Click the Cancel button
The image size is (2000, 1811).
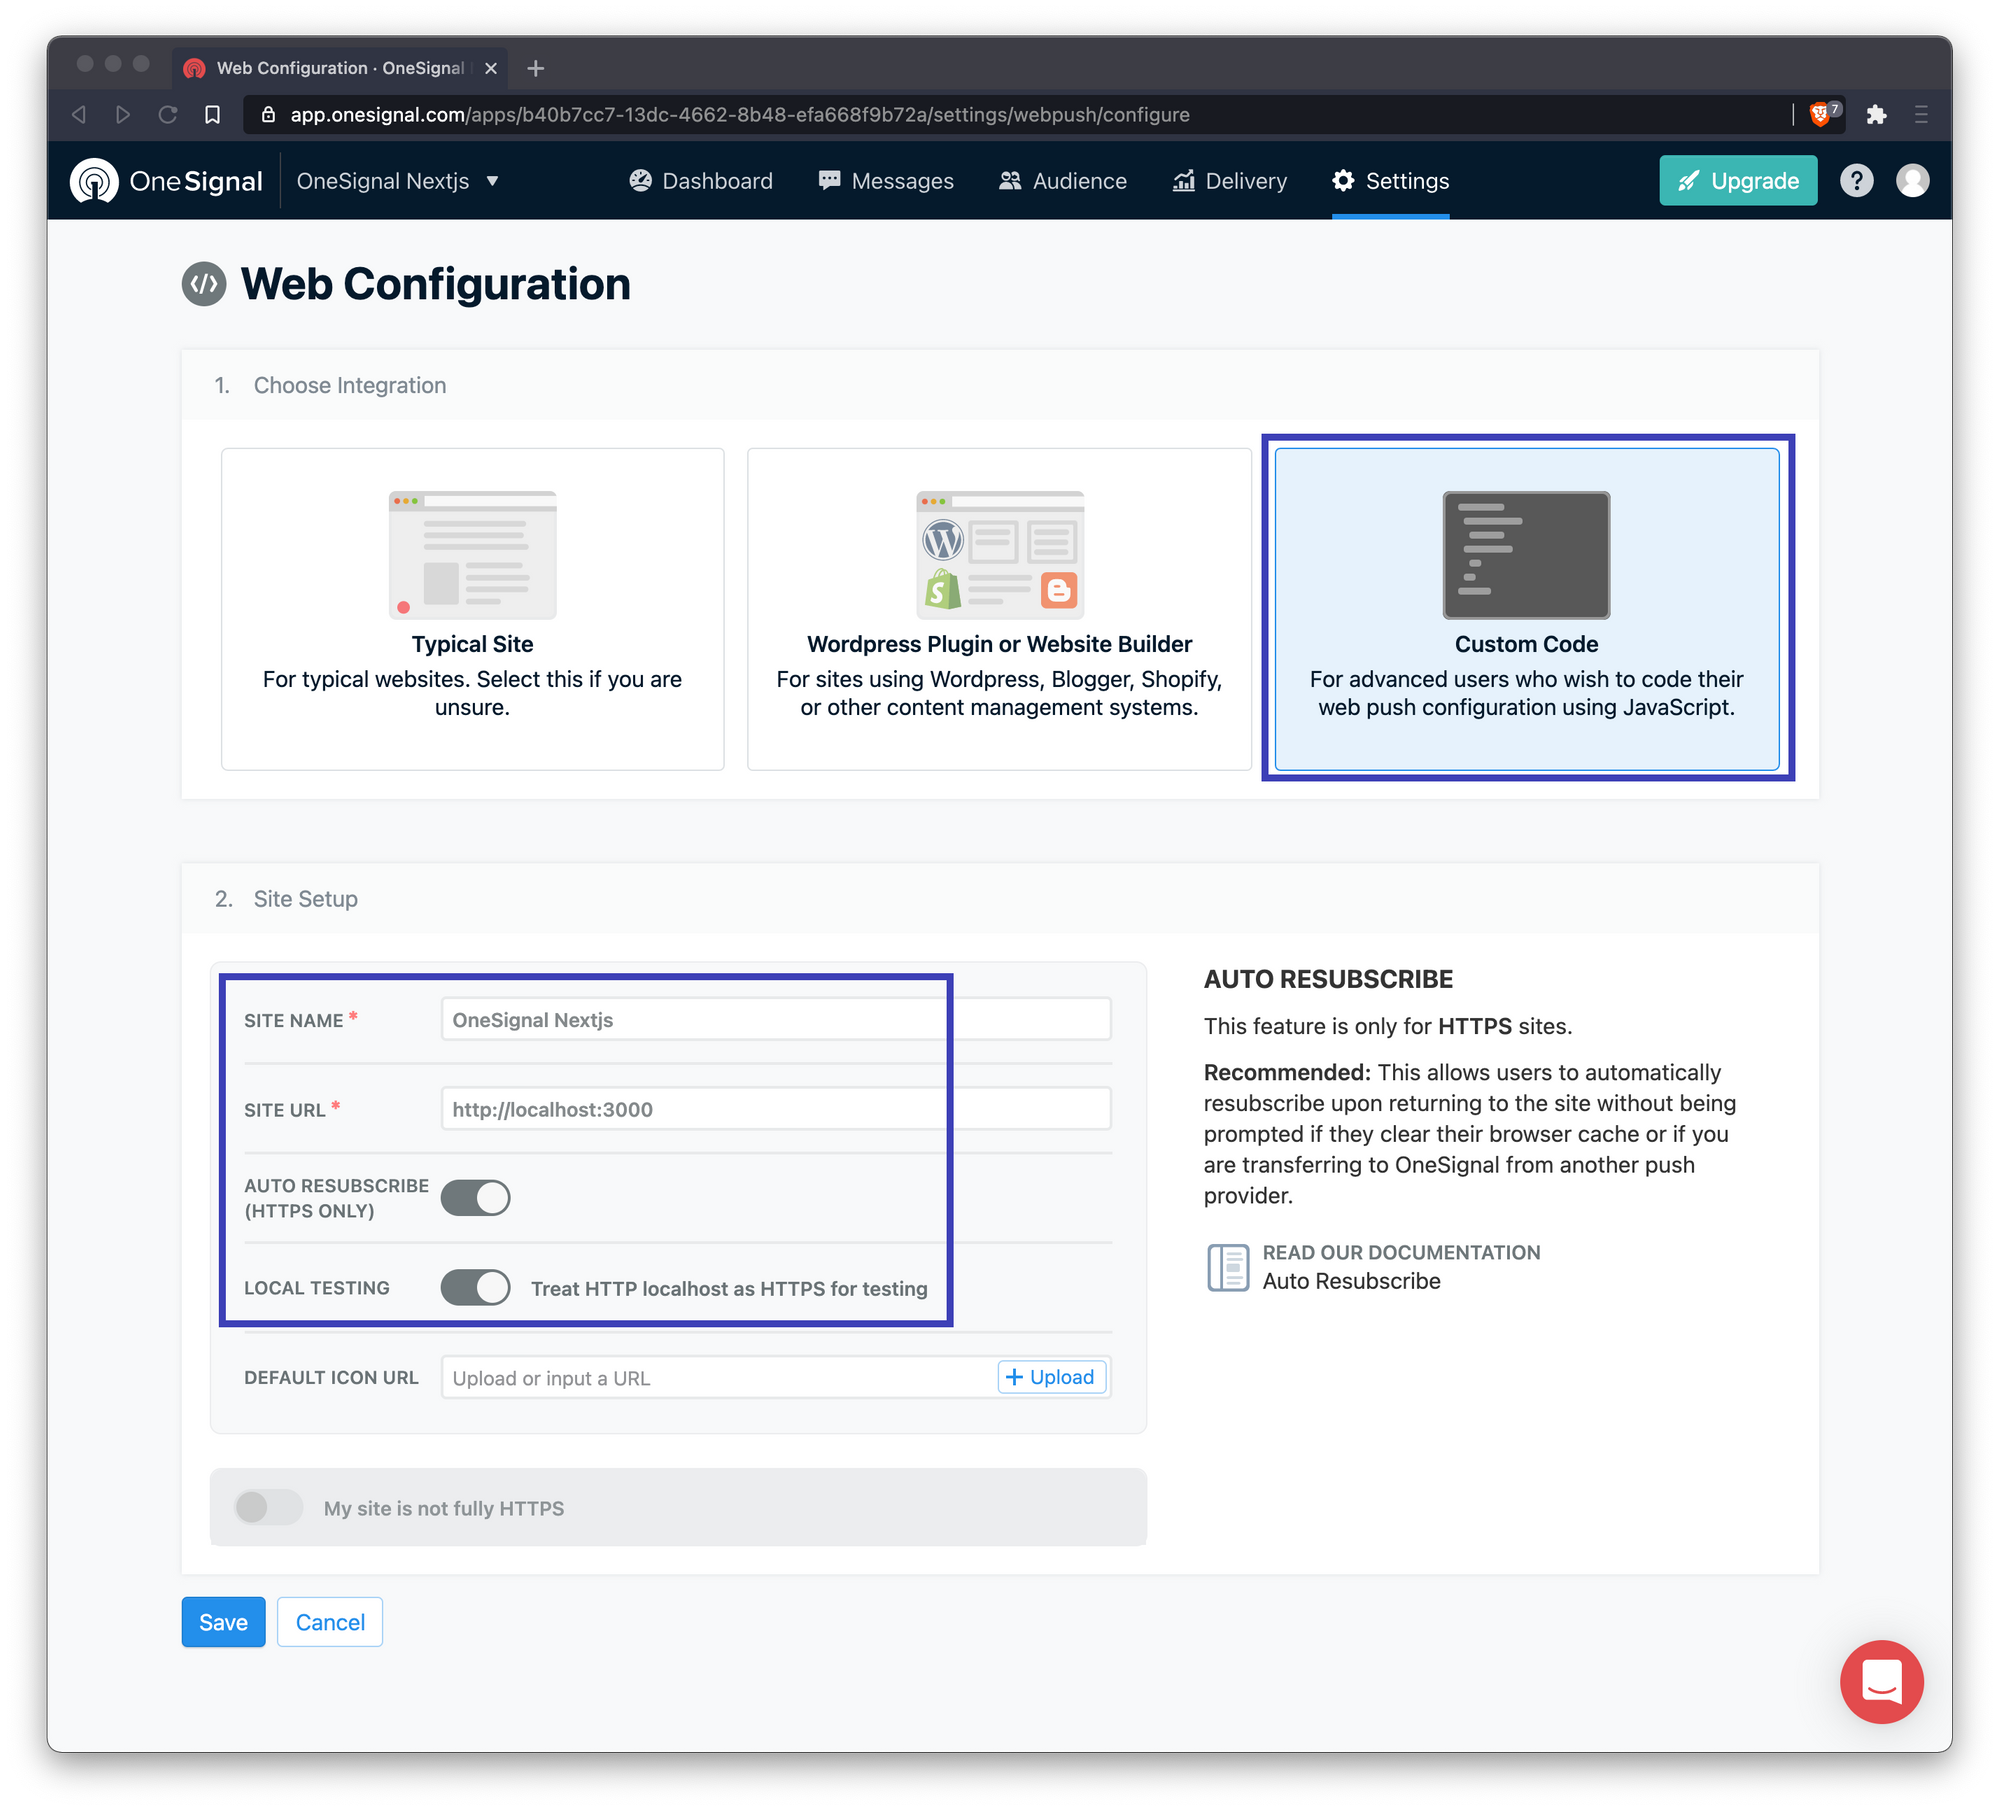pyautogui.click(x=330, y=1622)
